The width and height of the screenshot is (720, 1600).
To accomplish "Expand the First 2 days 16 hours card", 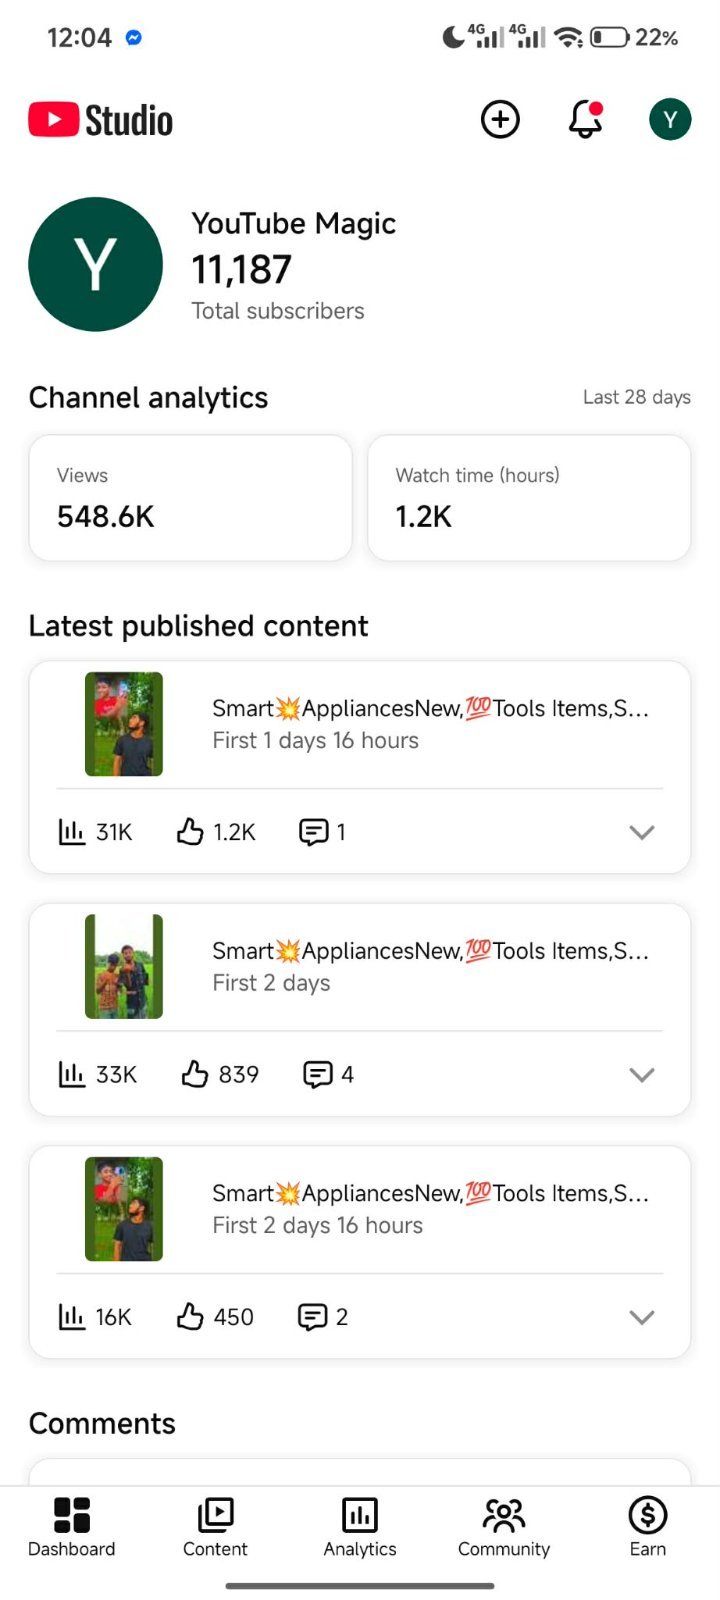I will coord(642,1317).
